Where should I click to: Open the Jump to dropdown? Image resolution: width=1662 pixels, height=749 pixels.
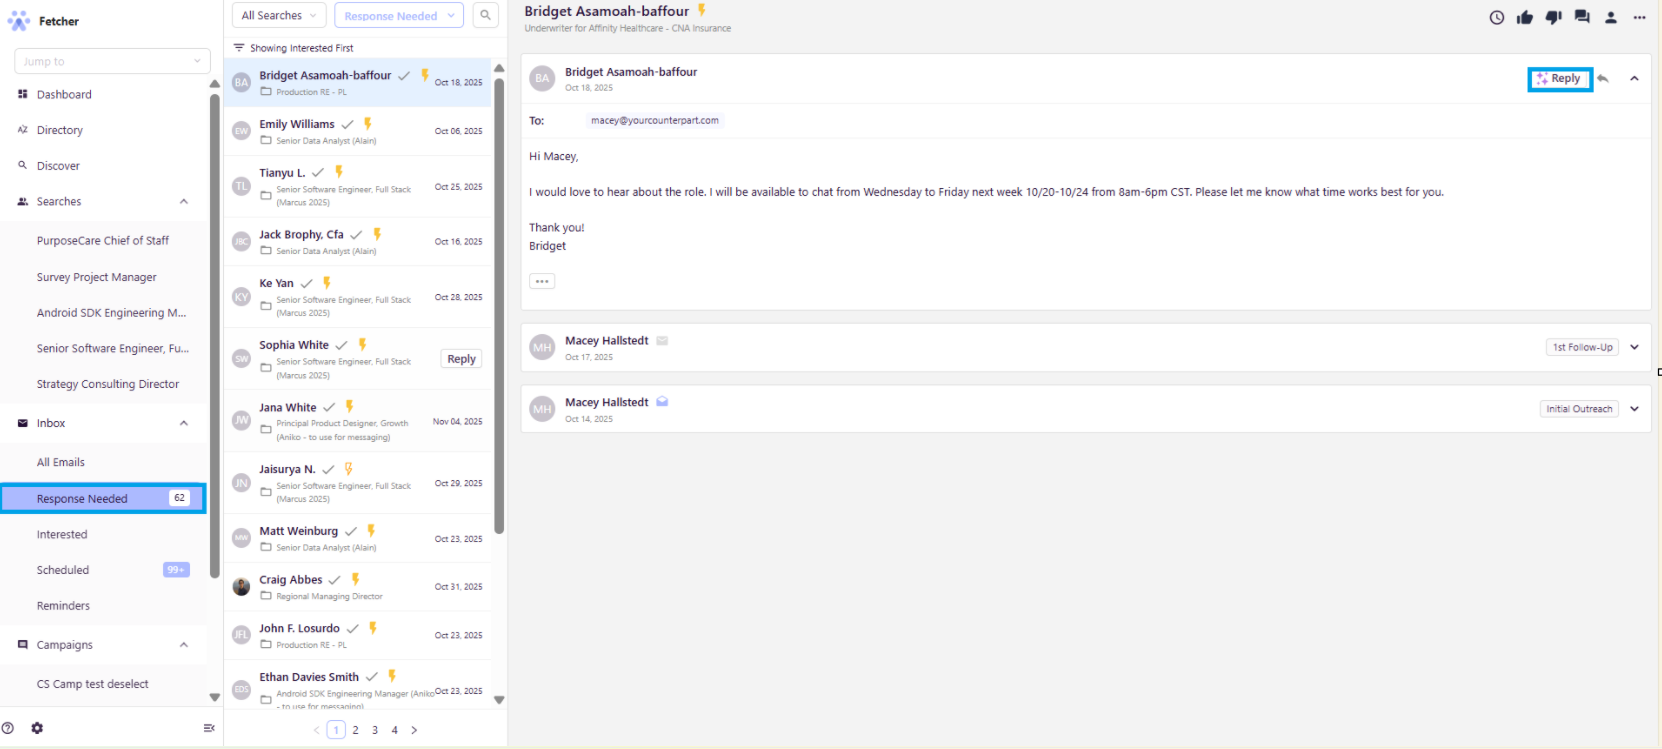[112, 61]
